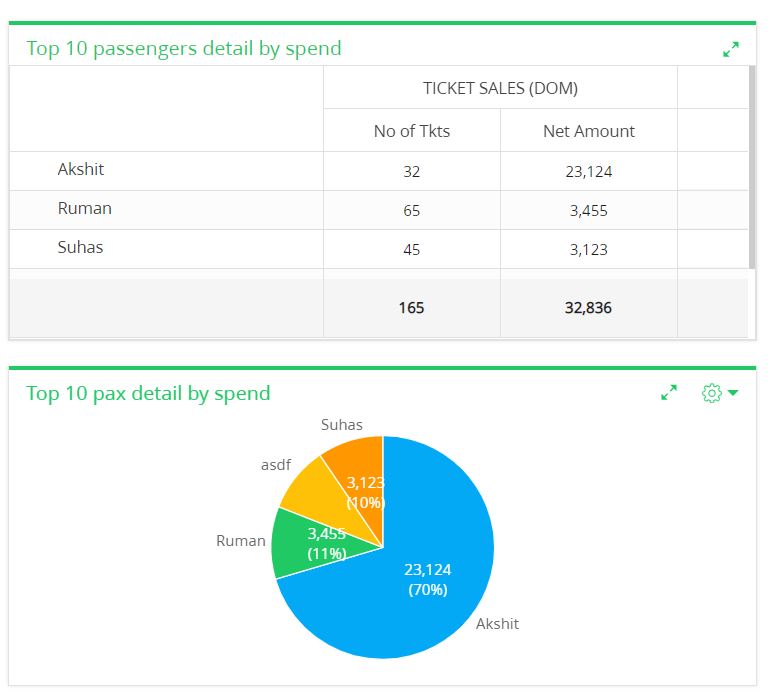The image size is (769, 700).
Task: Click the Akshit label beside the pie chart
Action: tap(497, 623)
